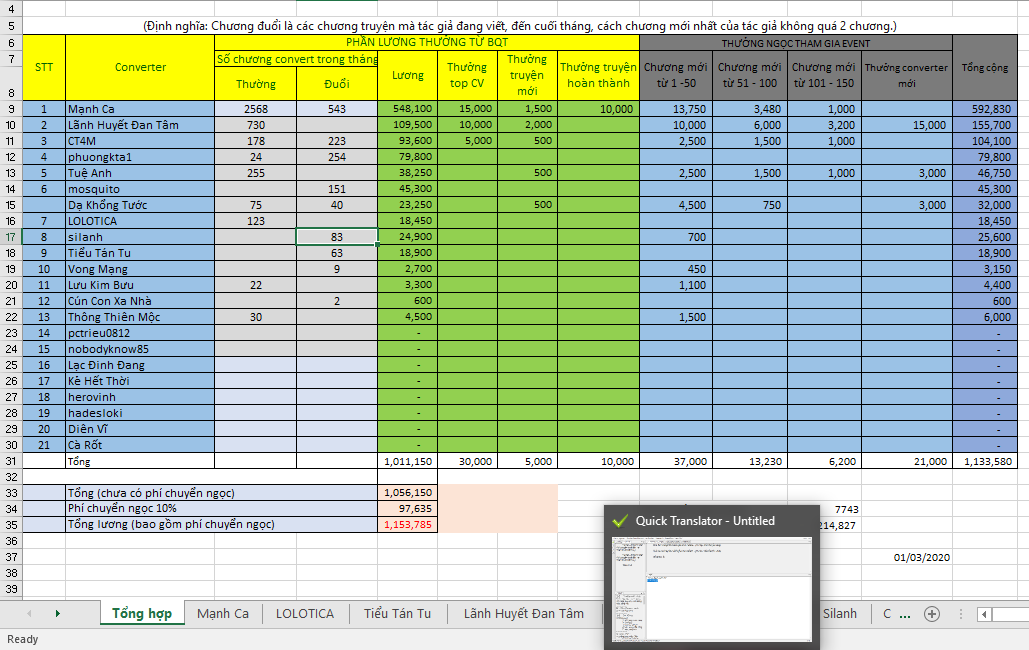The width and height of the screenshot is (1029, 650).
Task: Select the Phí chuyển ngọc 10% cell
Action: [x=222, y=509]
